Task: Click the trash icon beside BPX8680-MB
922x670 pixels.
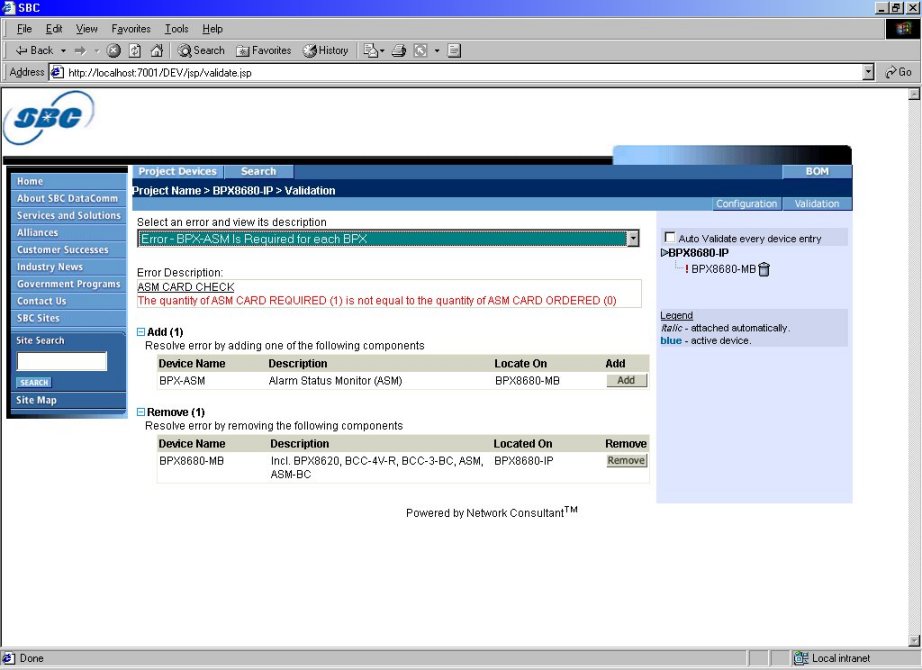Action: pyautogui.click(x=764, y=269)
